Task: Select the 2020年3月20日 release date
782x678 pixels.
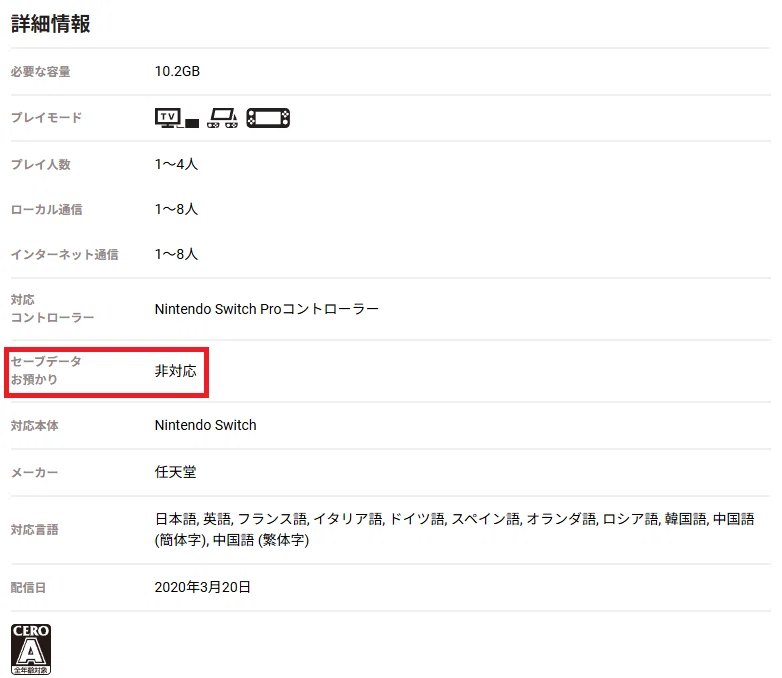Action: tap(202, 587)
